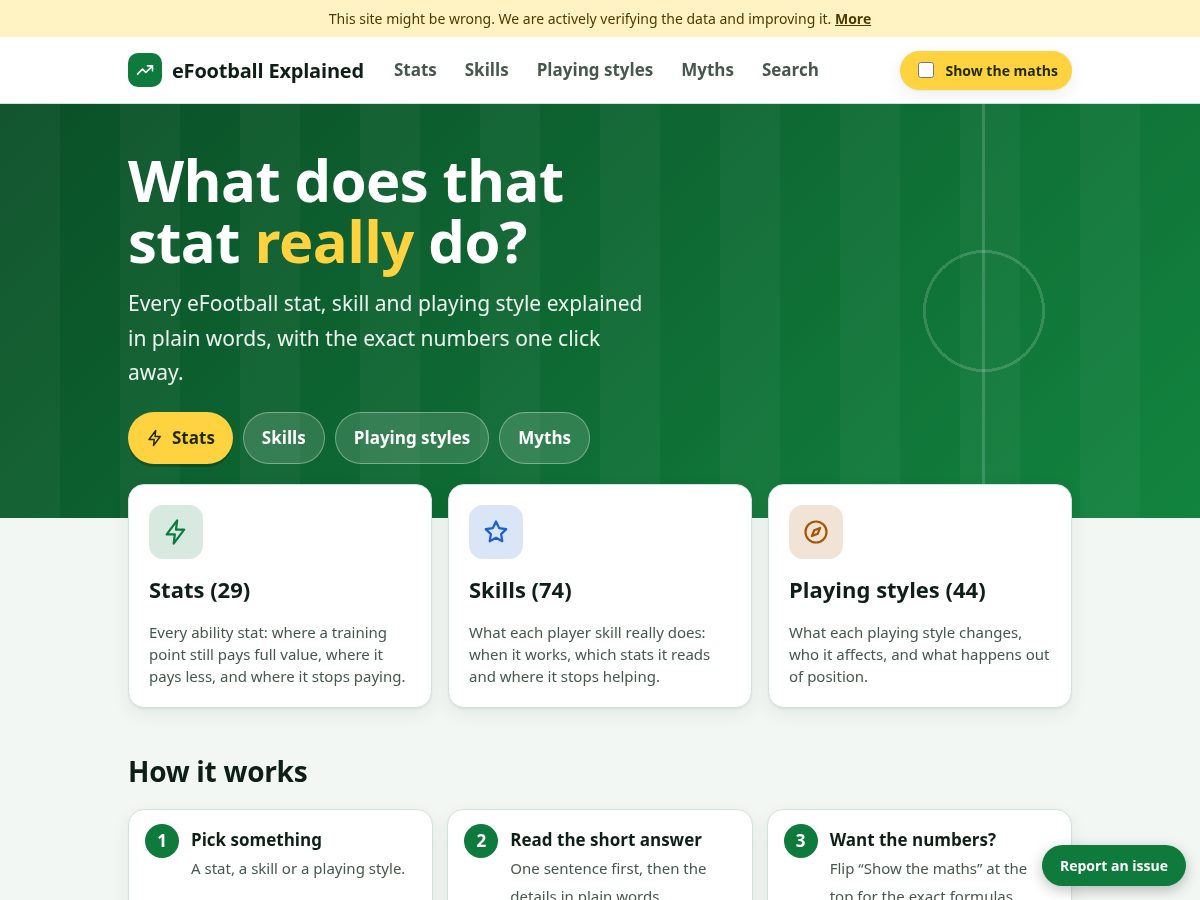This screenshot has width=1200, height=900.
Task: Click the Playing styles pill in the hero
Action: [x=412, y=438]
